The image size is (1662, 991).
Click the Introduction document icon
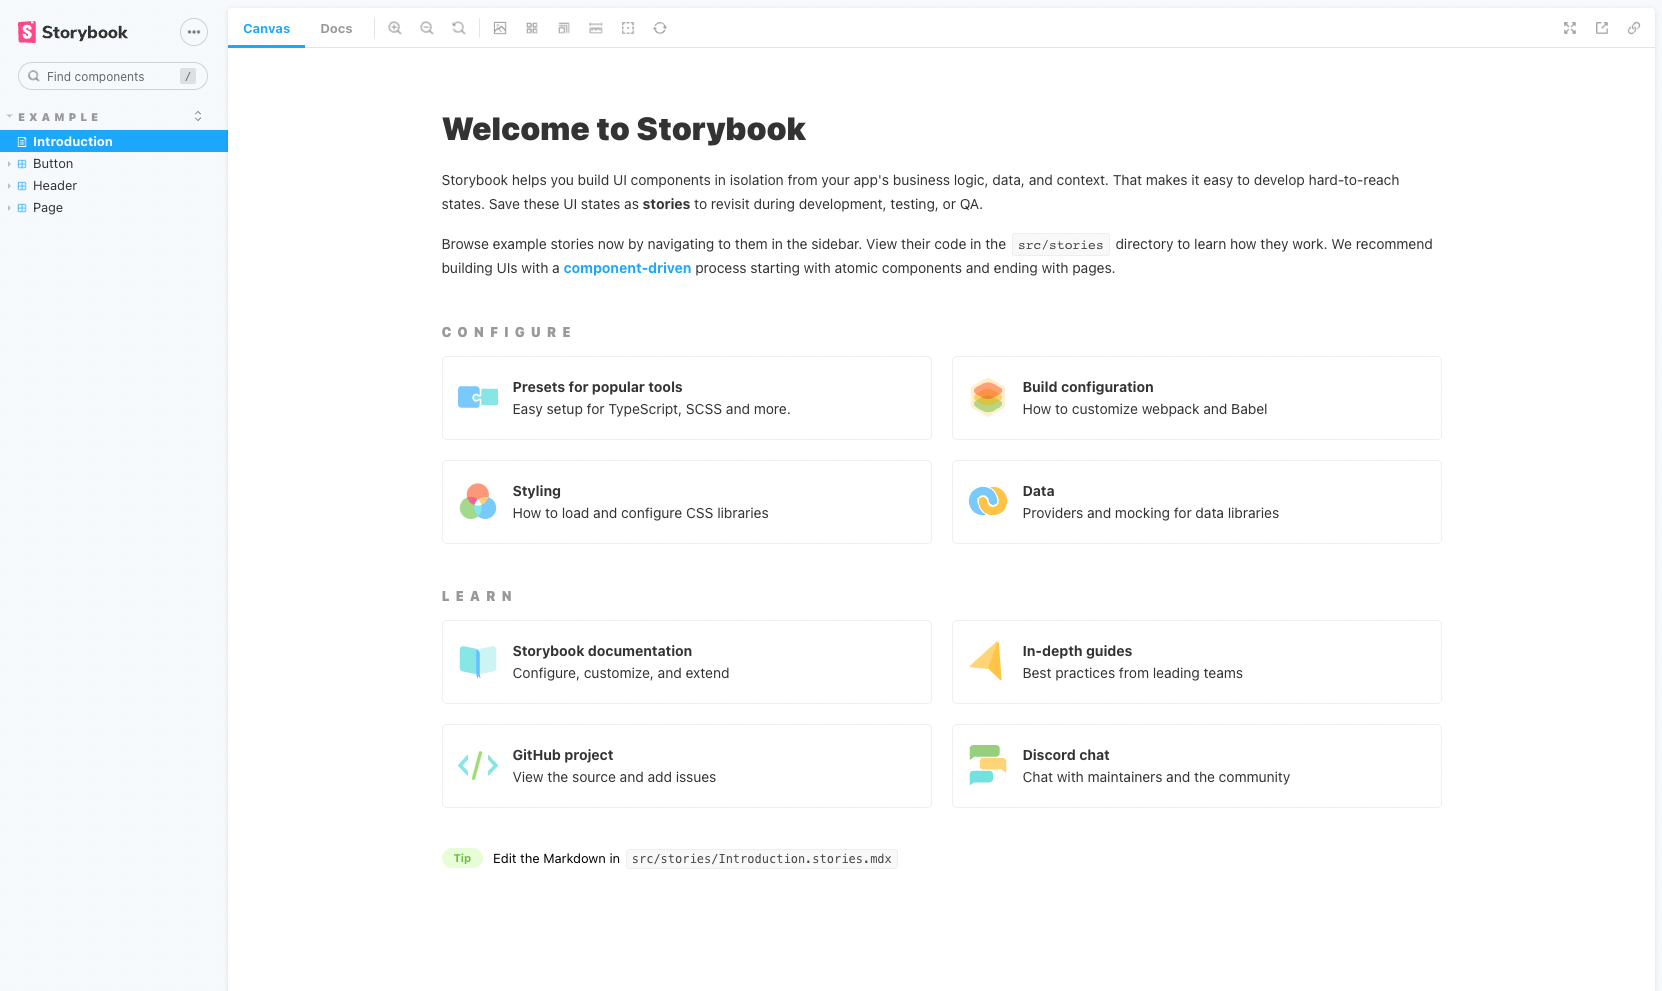(22, 142)
